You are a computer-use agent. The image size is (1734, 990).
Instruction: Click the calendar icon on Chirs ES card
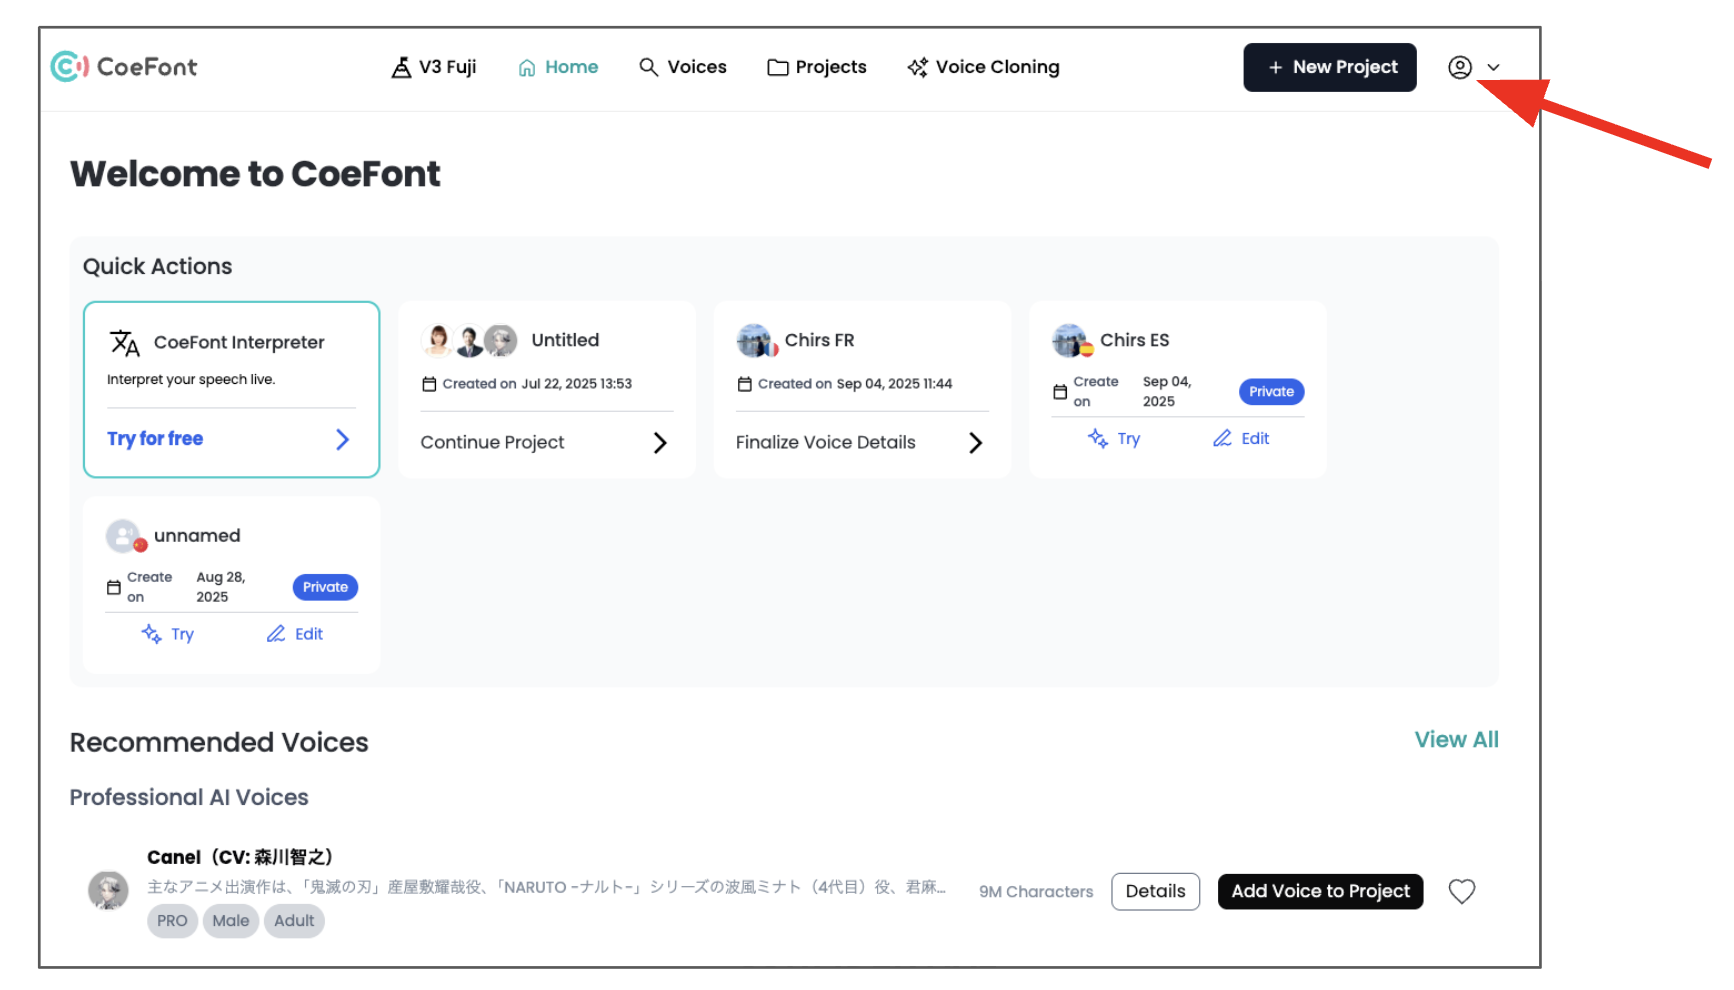point(1060,392)
